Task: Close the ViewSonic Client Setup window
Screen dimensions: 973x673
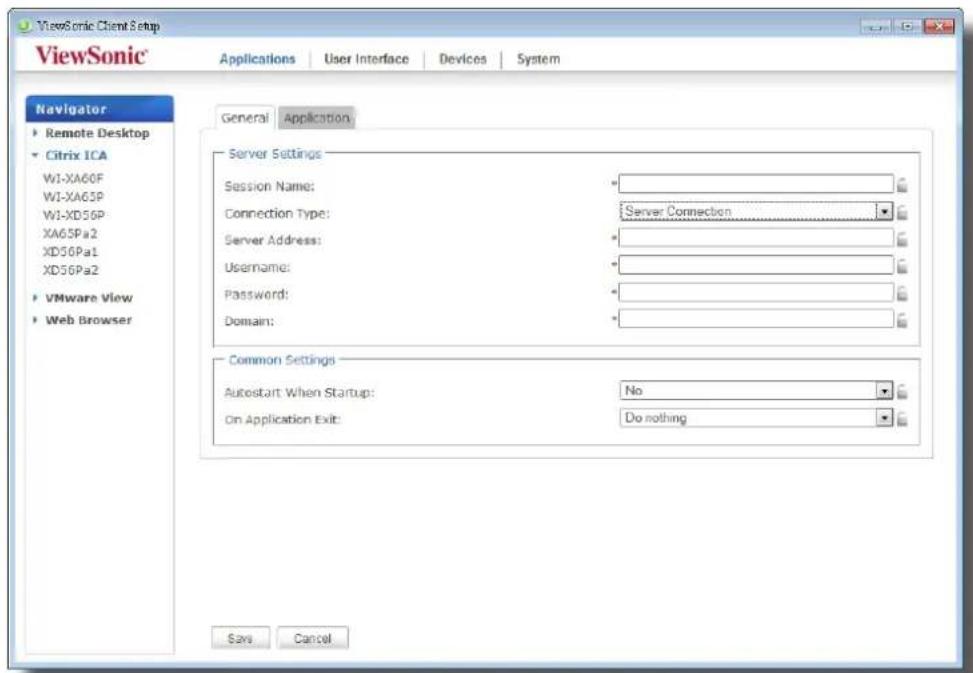Action: point(939,27)
